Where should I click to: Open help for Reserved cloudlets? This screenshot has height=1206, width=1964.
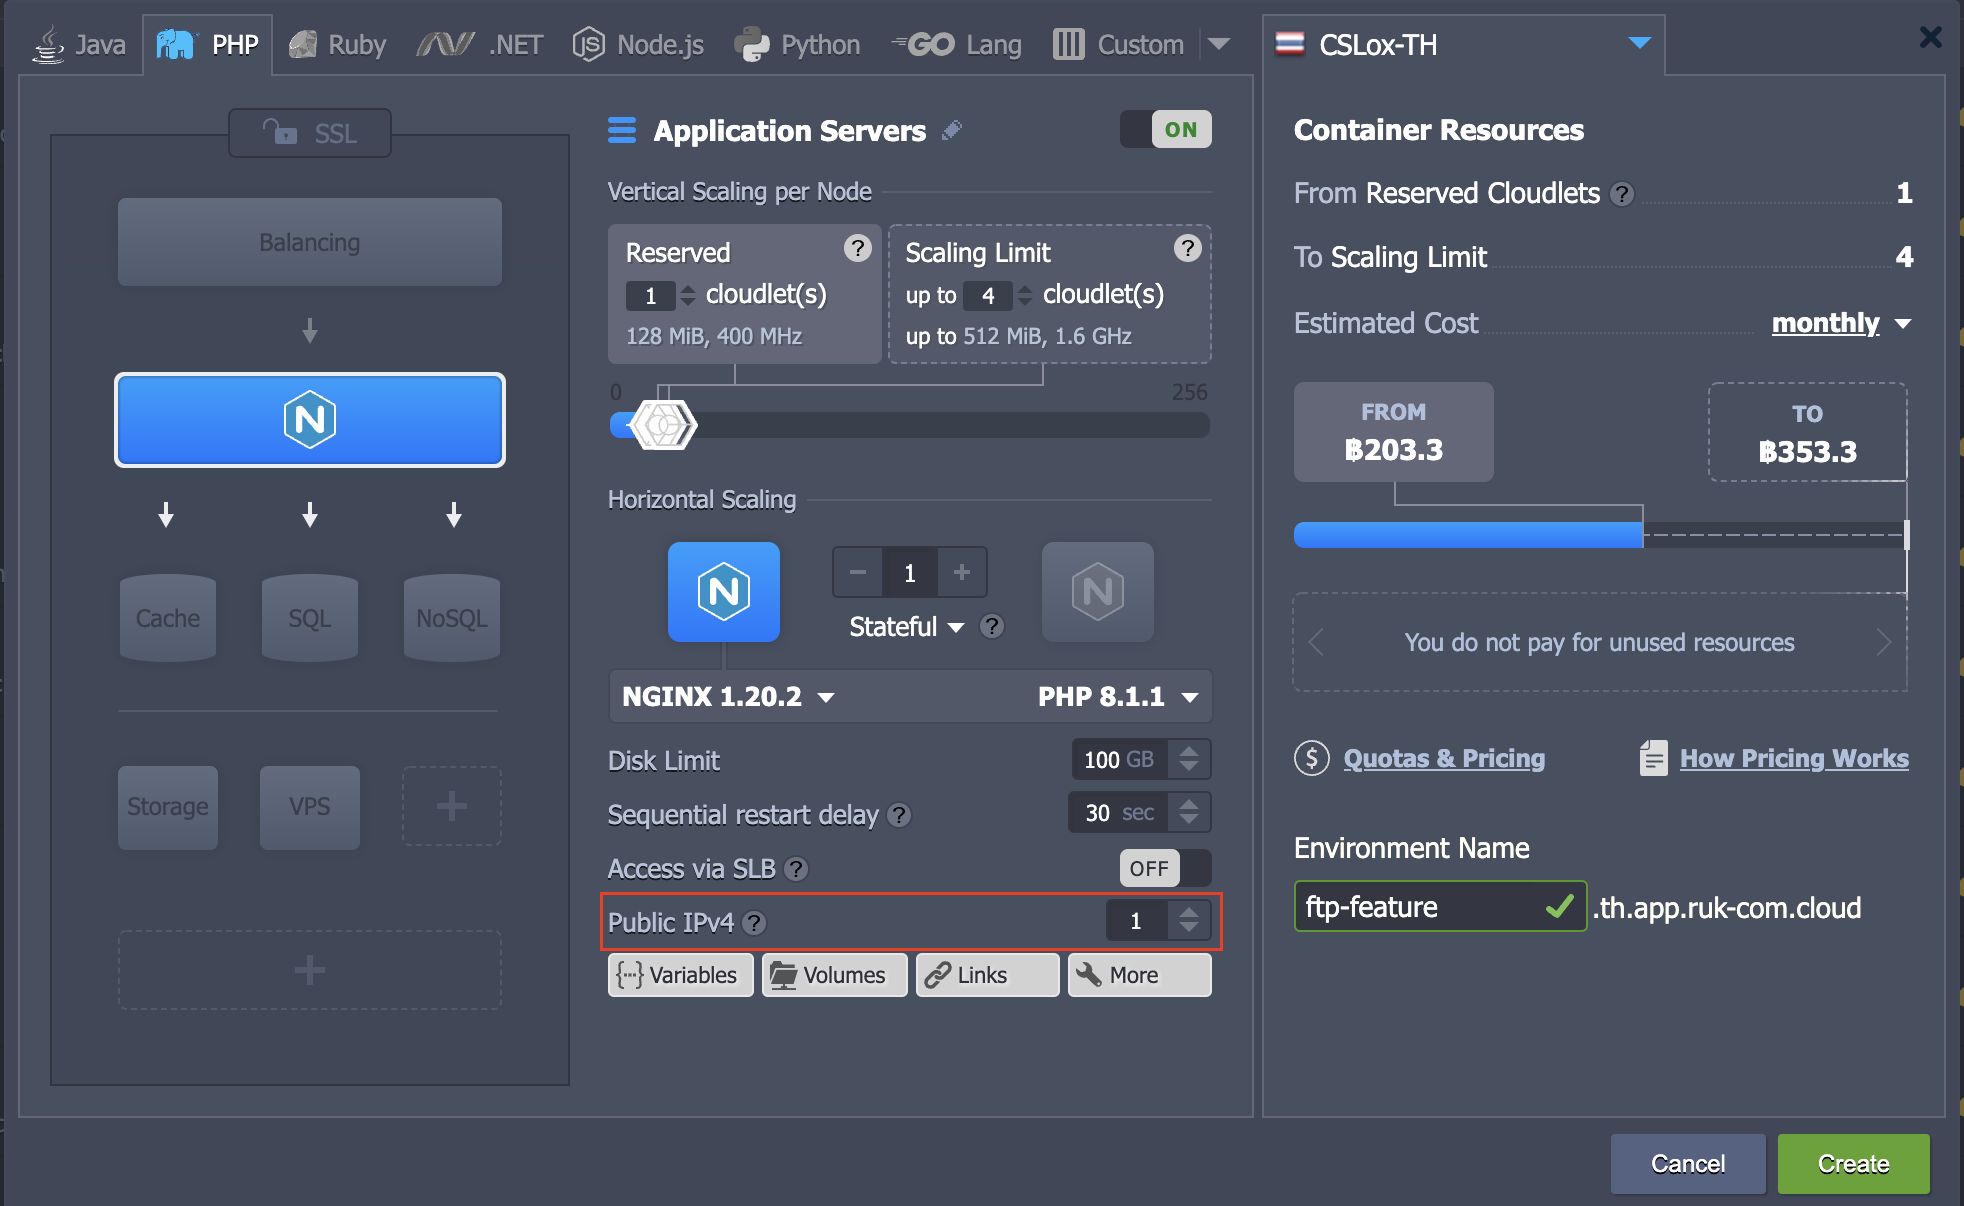(857, 248)
